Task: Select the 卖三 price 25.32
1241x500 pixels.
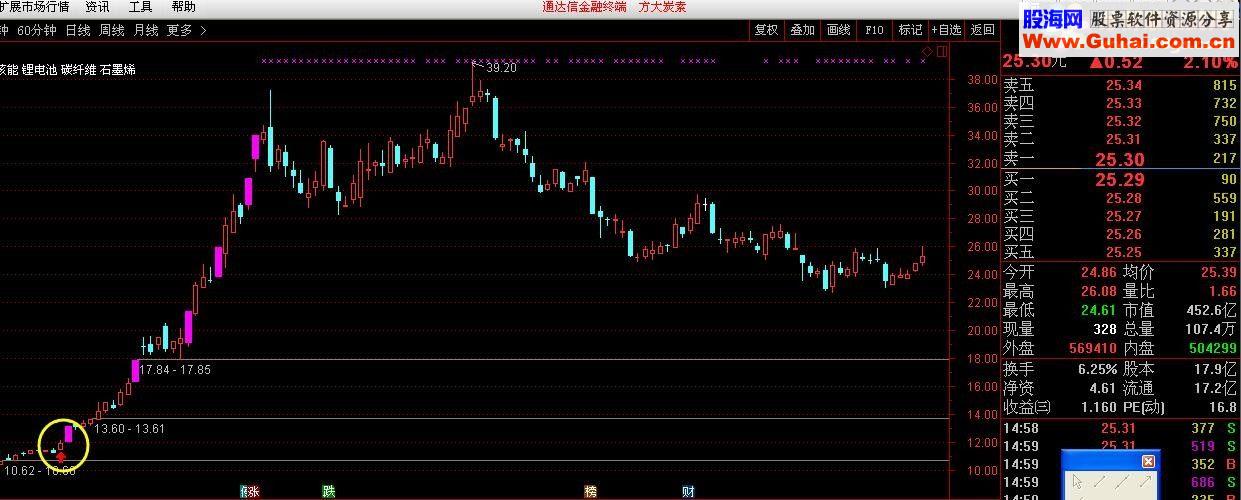Action: (1123, 121)
